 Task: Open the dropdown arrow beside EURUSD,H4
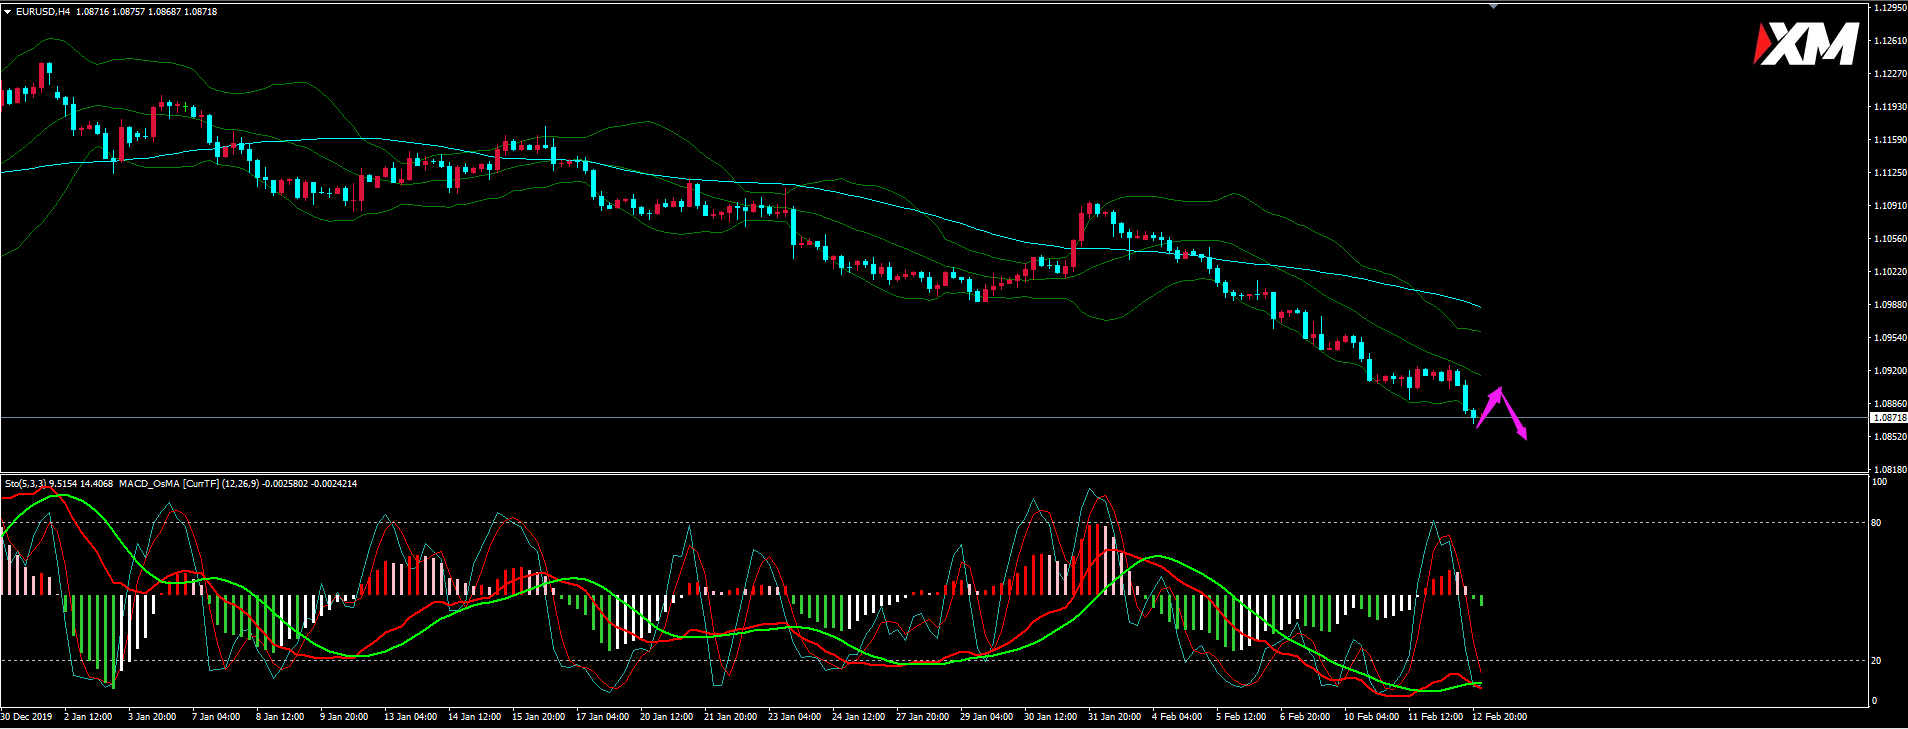(x=7, y=12)
